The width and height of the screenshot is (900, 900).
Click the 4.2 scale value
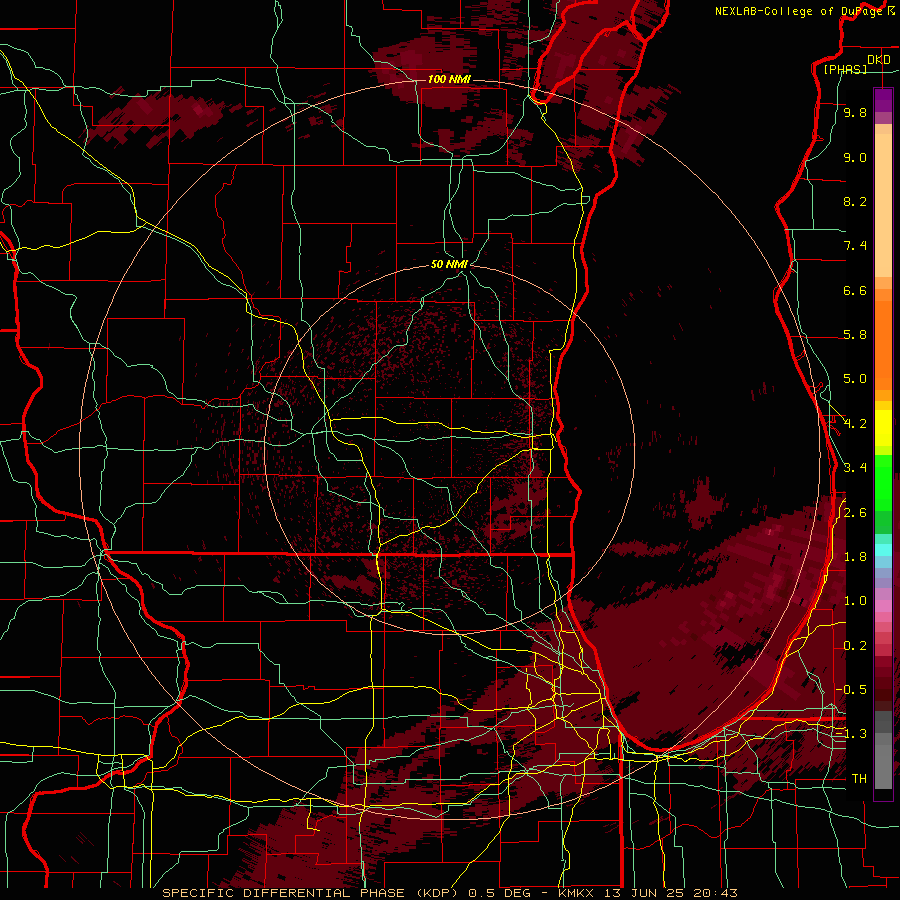(x=855, y=424)
